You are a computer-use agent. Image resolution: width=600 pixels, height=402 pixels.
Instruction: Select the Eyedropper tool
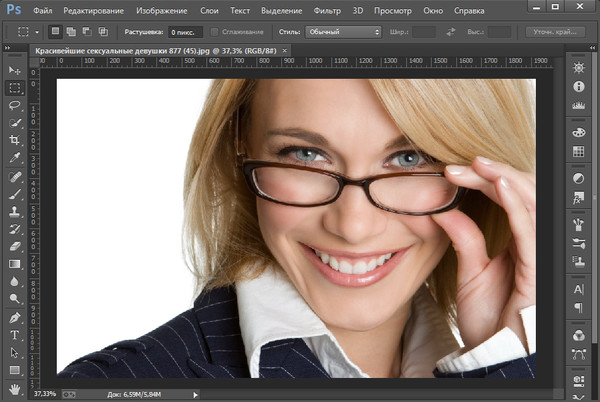click(15, 158)
